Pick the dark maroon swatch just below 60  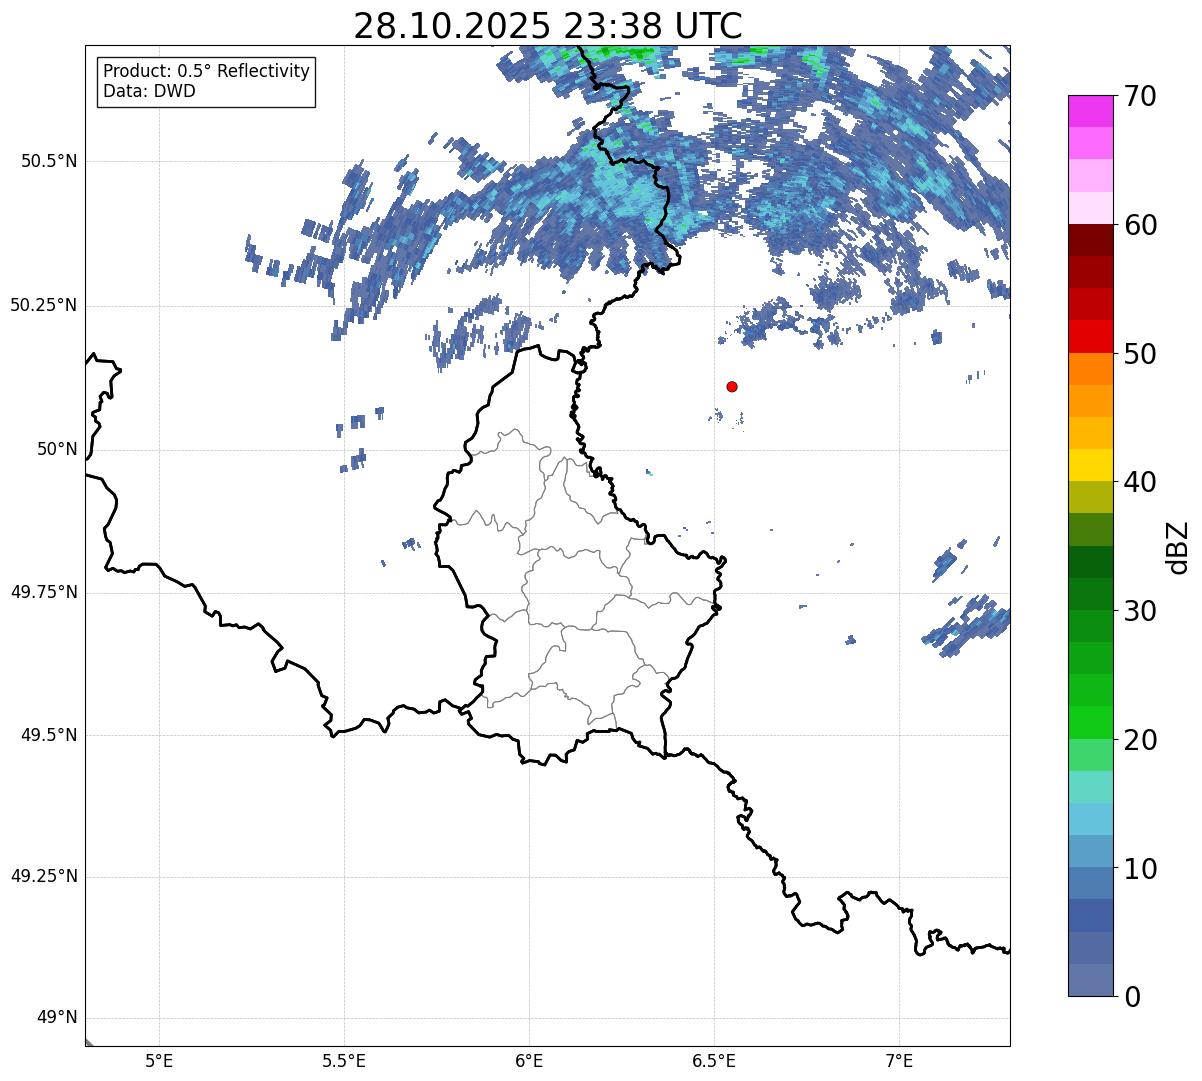1090,240
